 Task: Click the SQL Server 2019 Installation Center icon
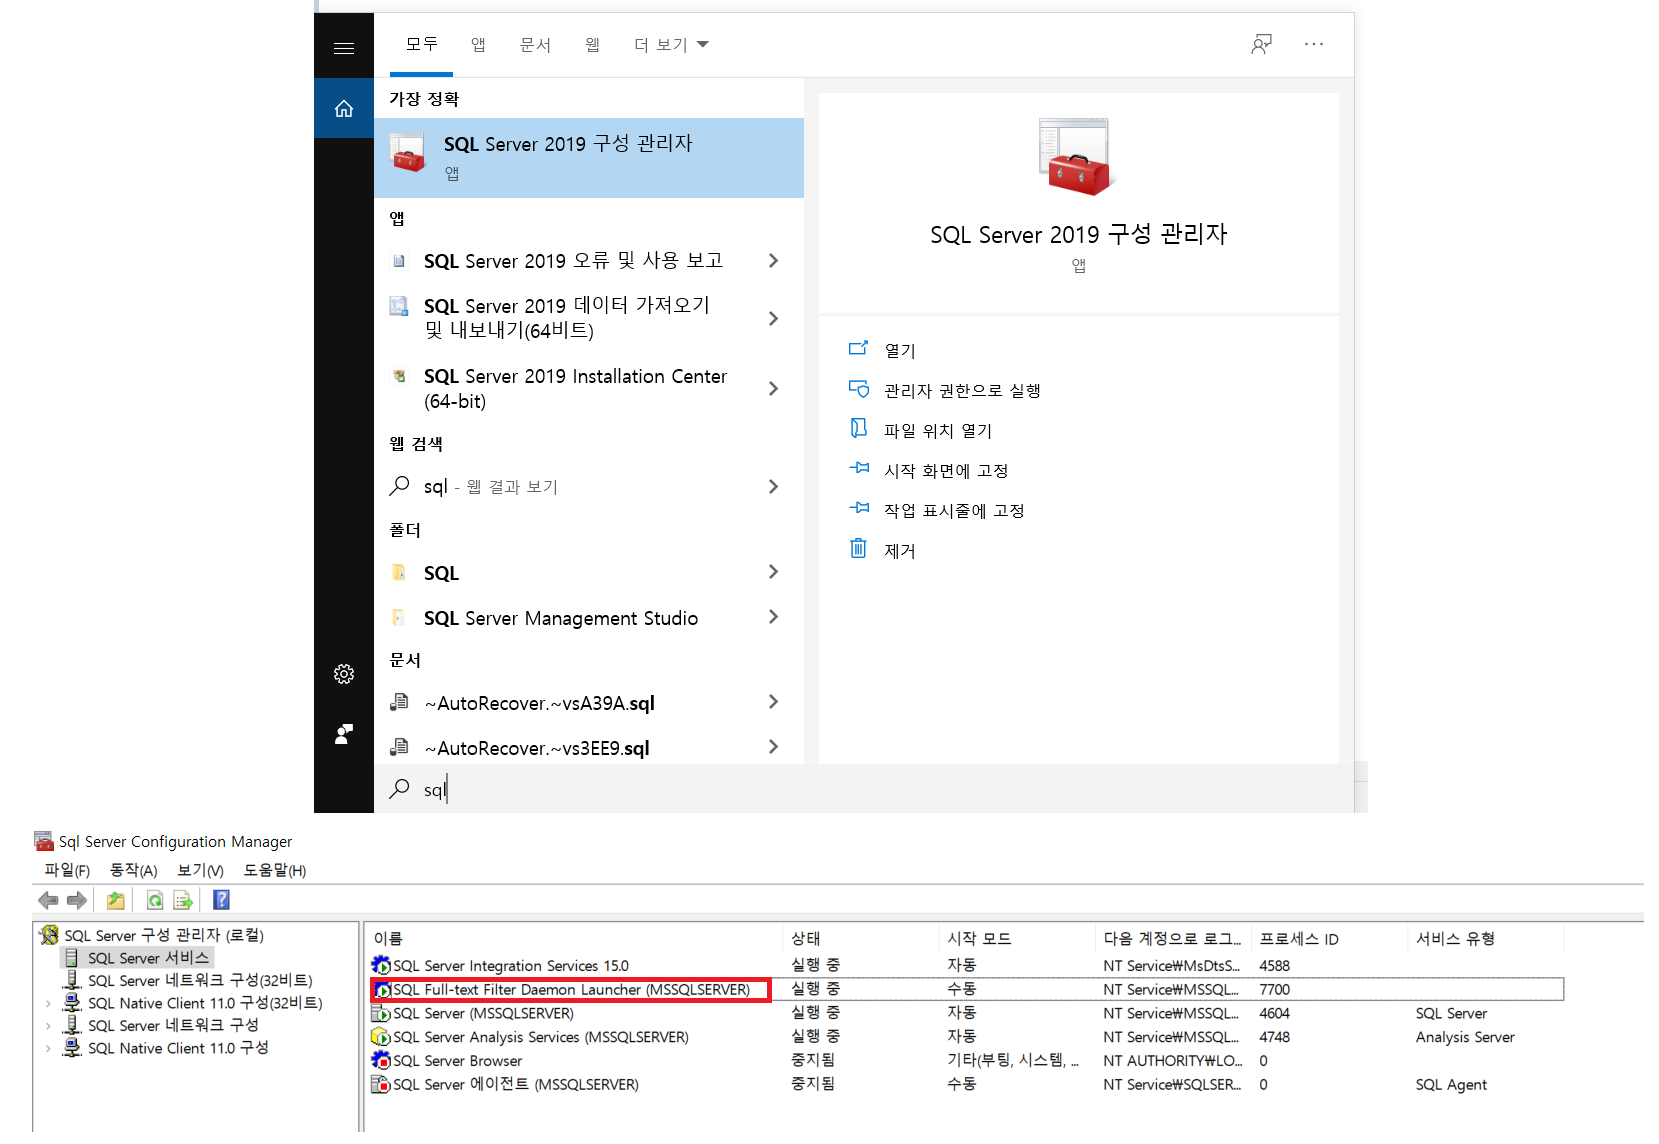coord(399,376)
